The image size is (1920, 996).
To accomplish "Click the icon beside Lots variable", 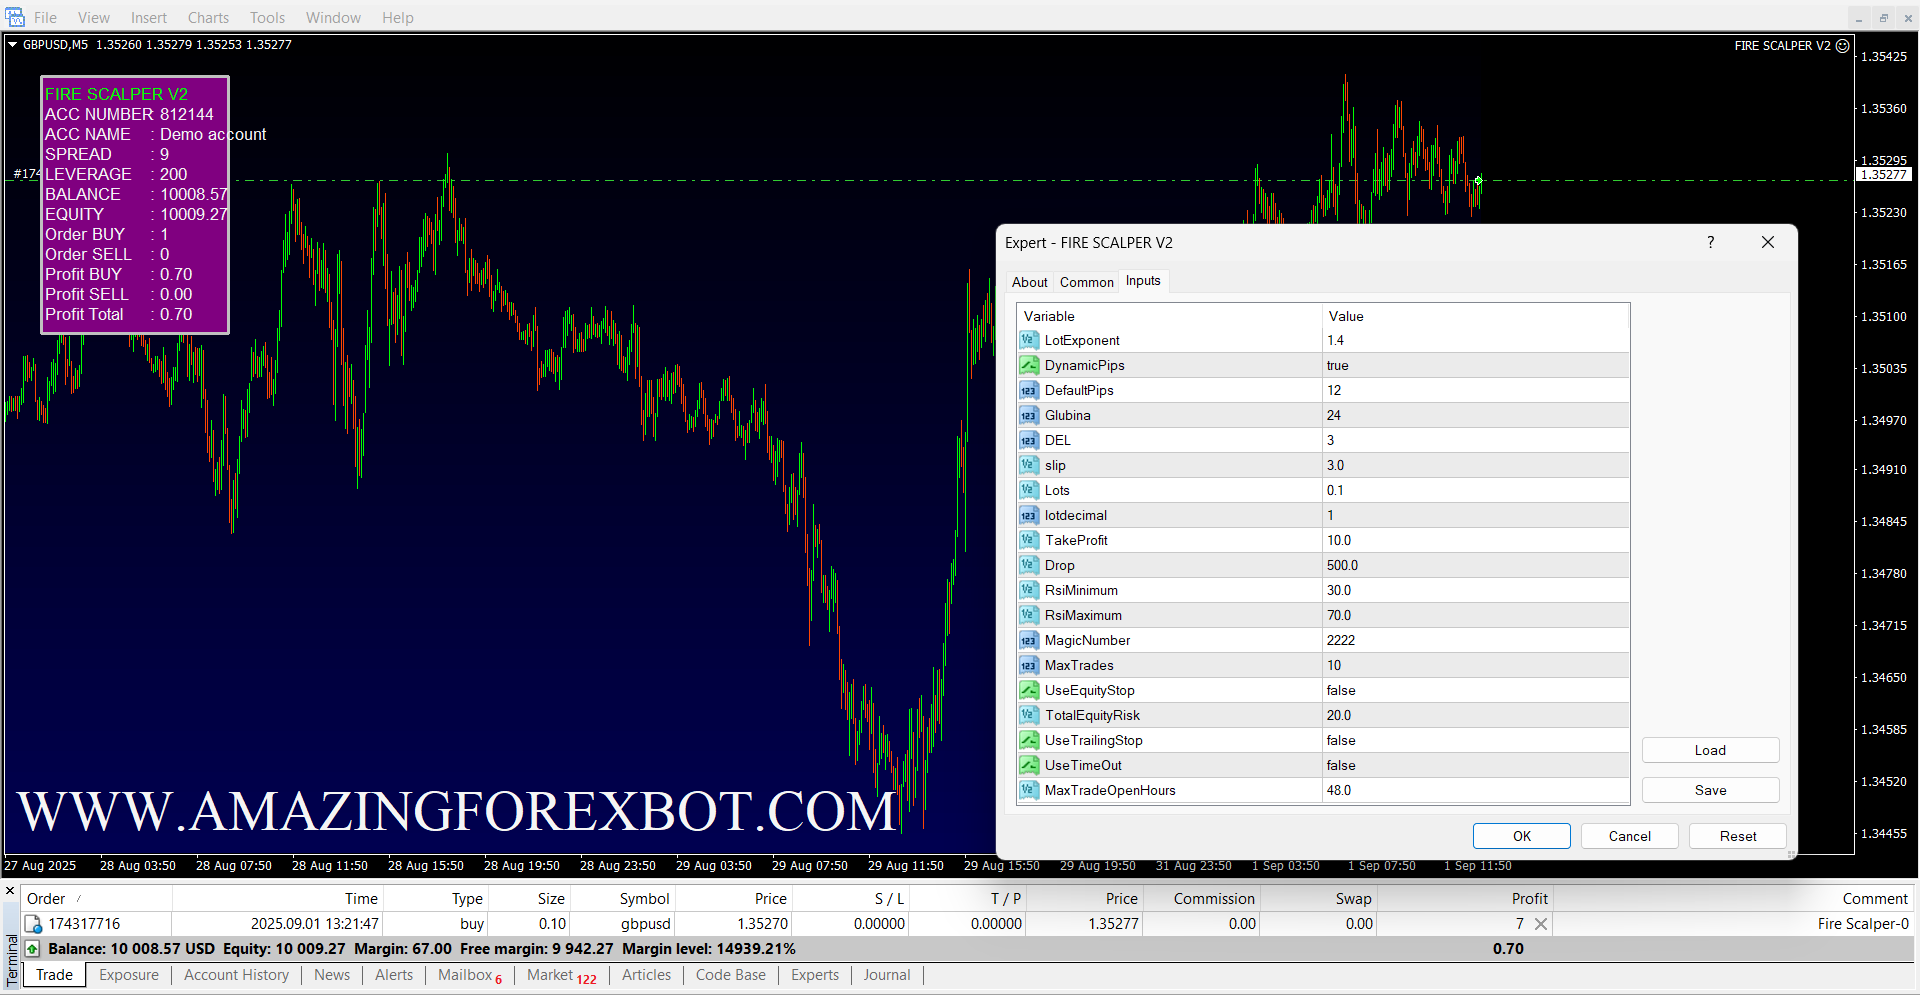I will click(x=1029, y=490).
